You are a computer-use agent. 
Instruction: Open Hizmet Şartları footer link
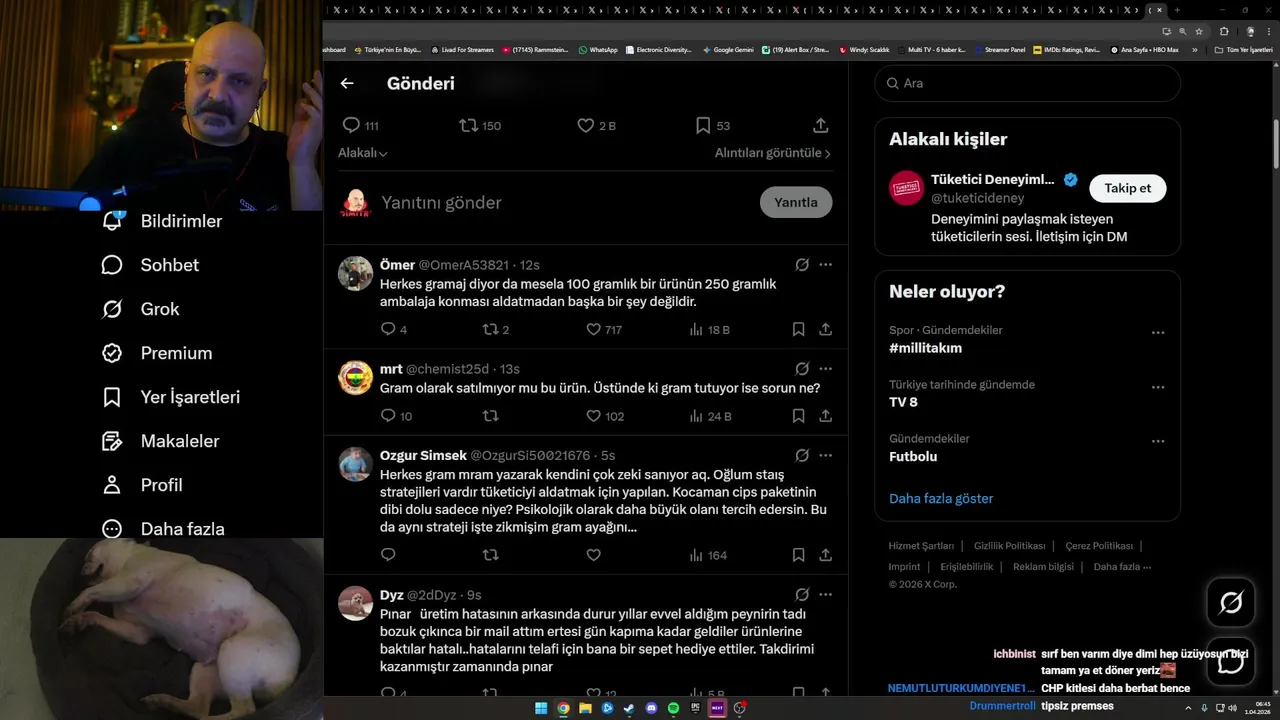[921, 546]
